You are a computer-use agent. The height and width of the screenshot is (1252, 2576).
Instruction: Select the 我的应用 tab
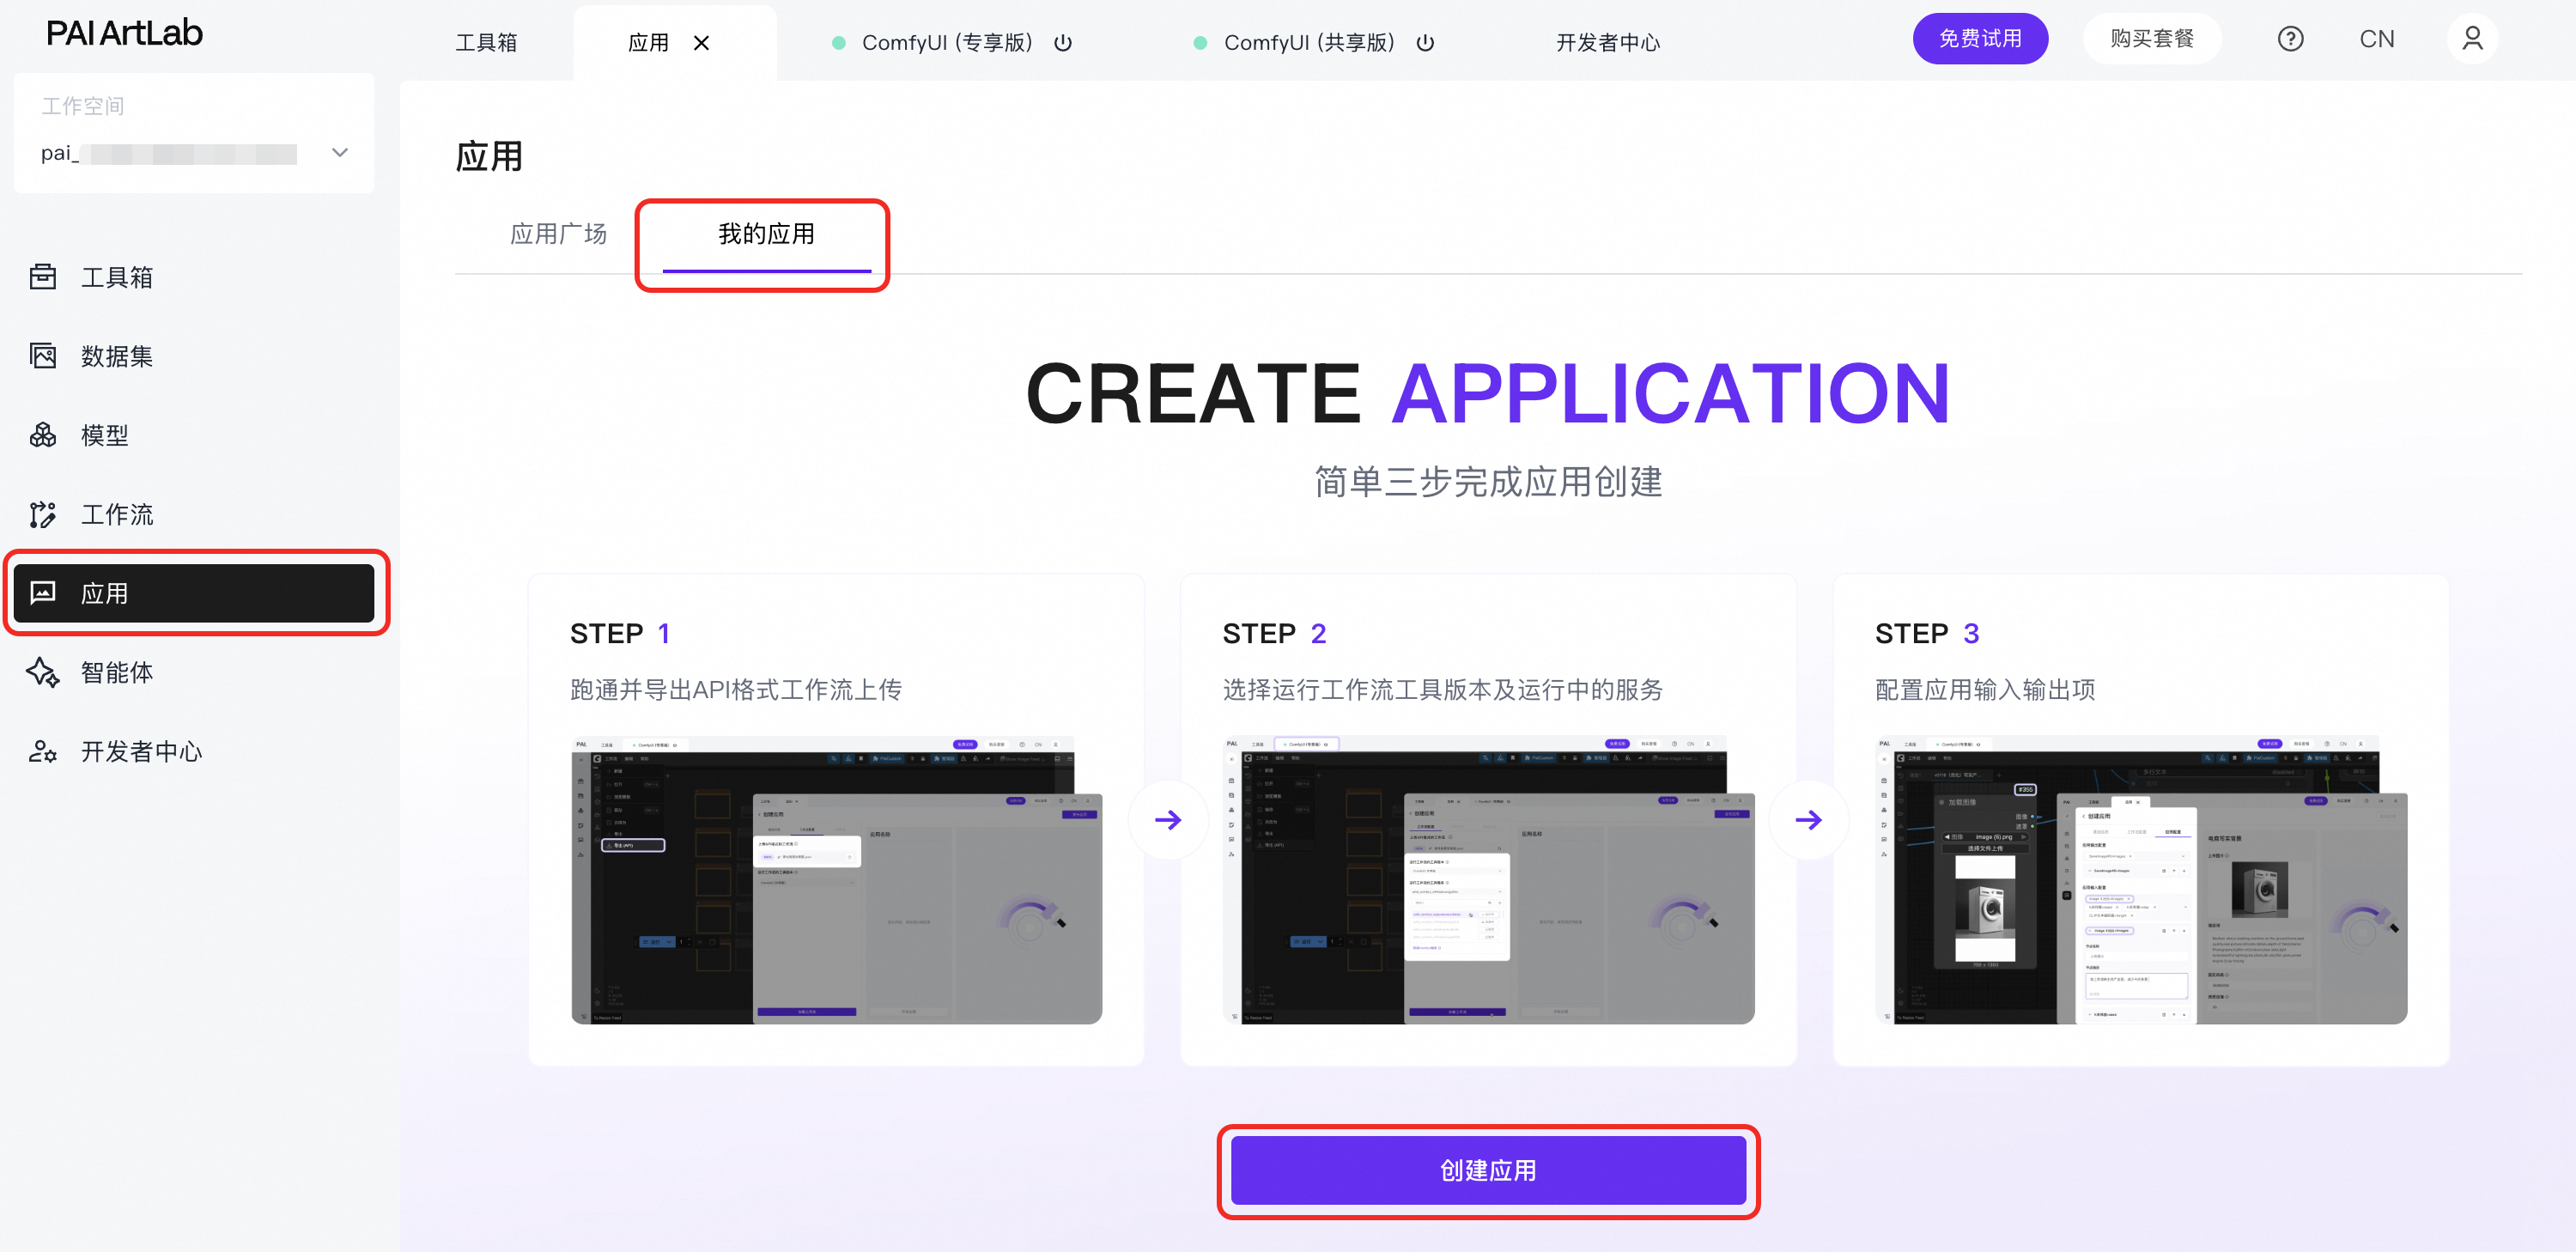(x=766, y=234)
